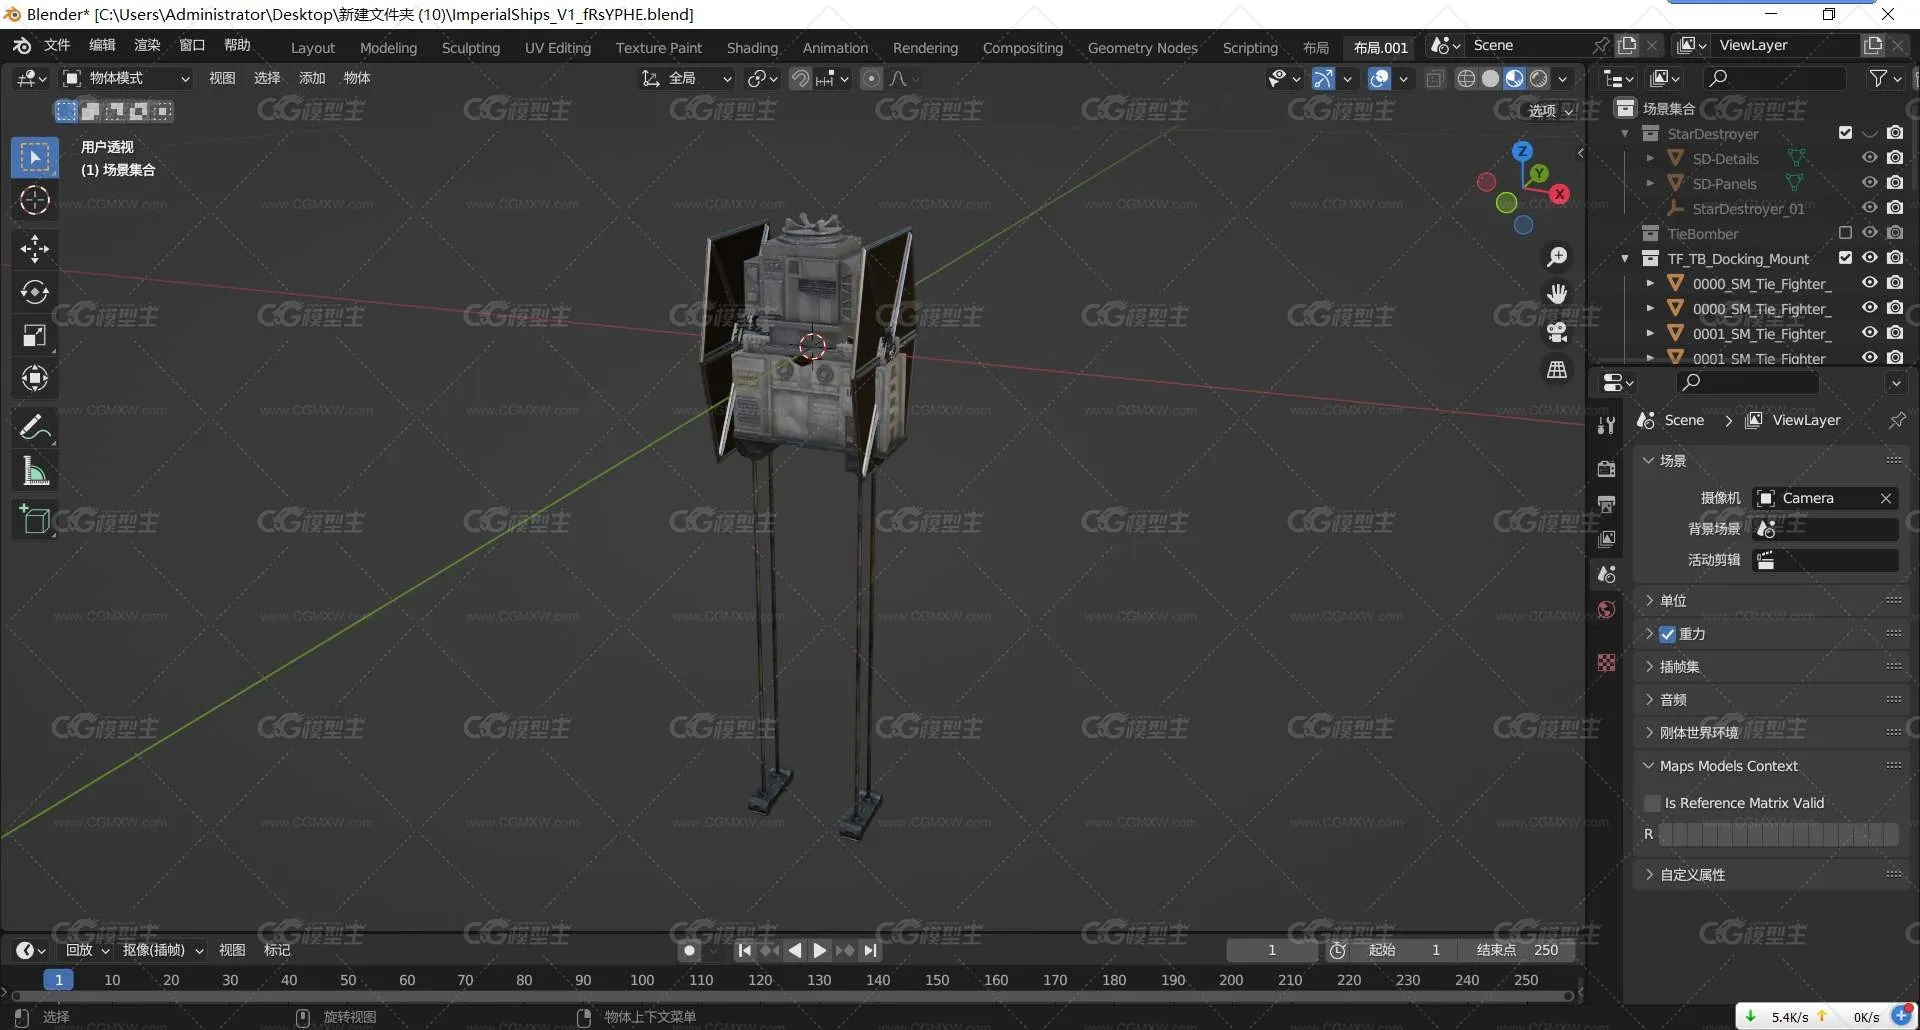Click the viewport zoom magnifier icon
The width and height of the screenshot is (1920, 1030).
pos(1557,257)
